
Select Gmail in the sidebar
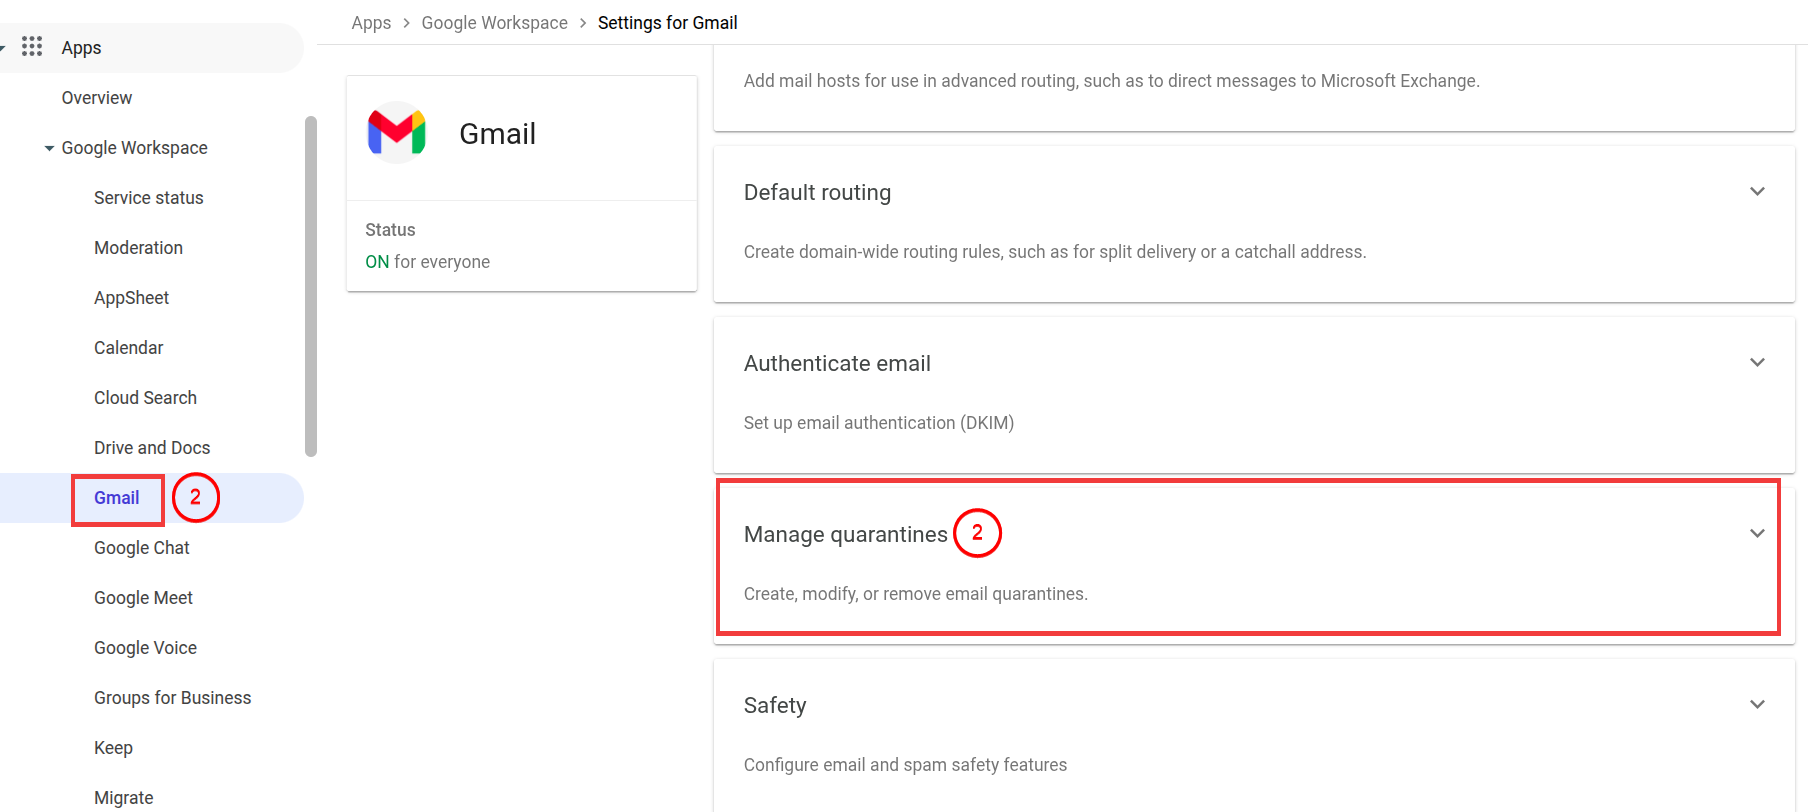point(116,498)
